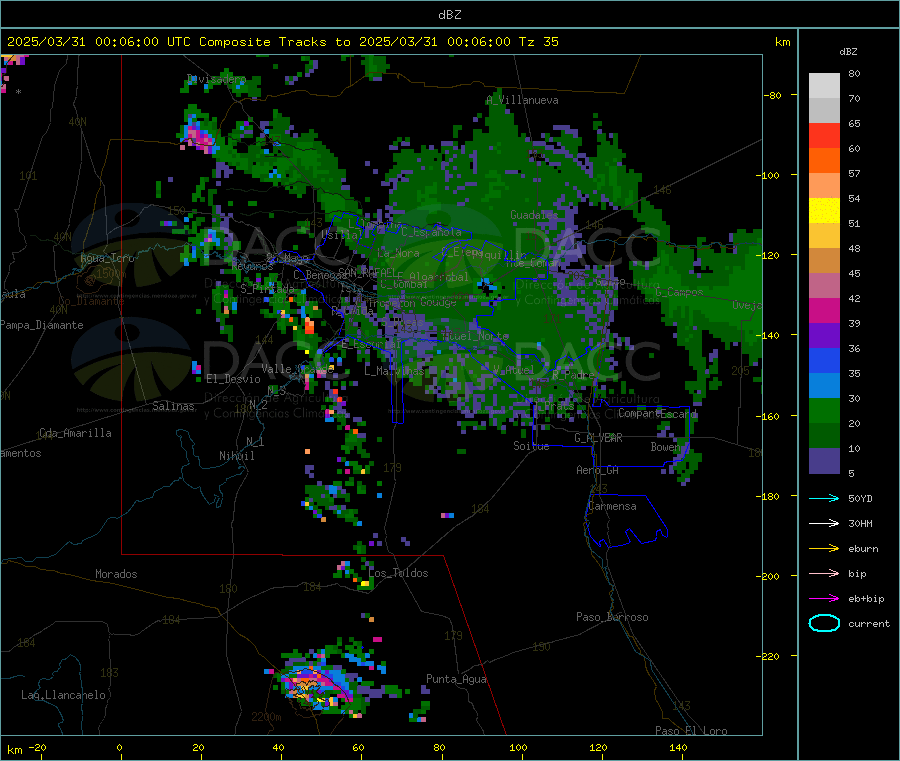
Task: Click the 'Pampa_Diamante' place label
Action: [41, 325]
